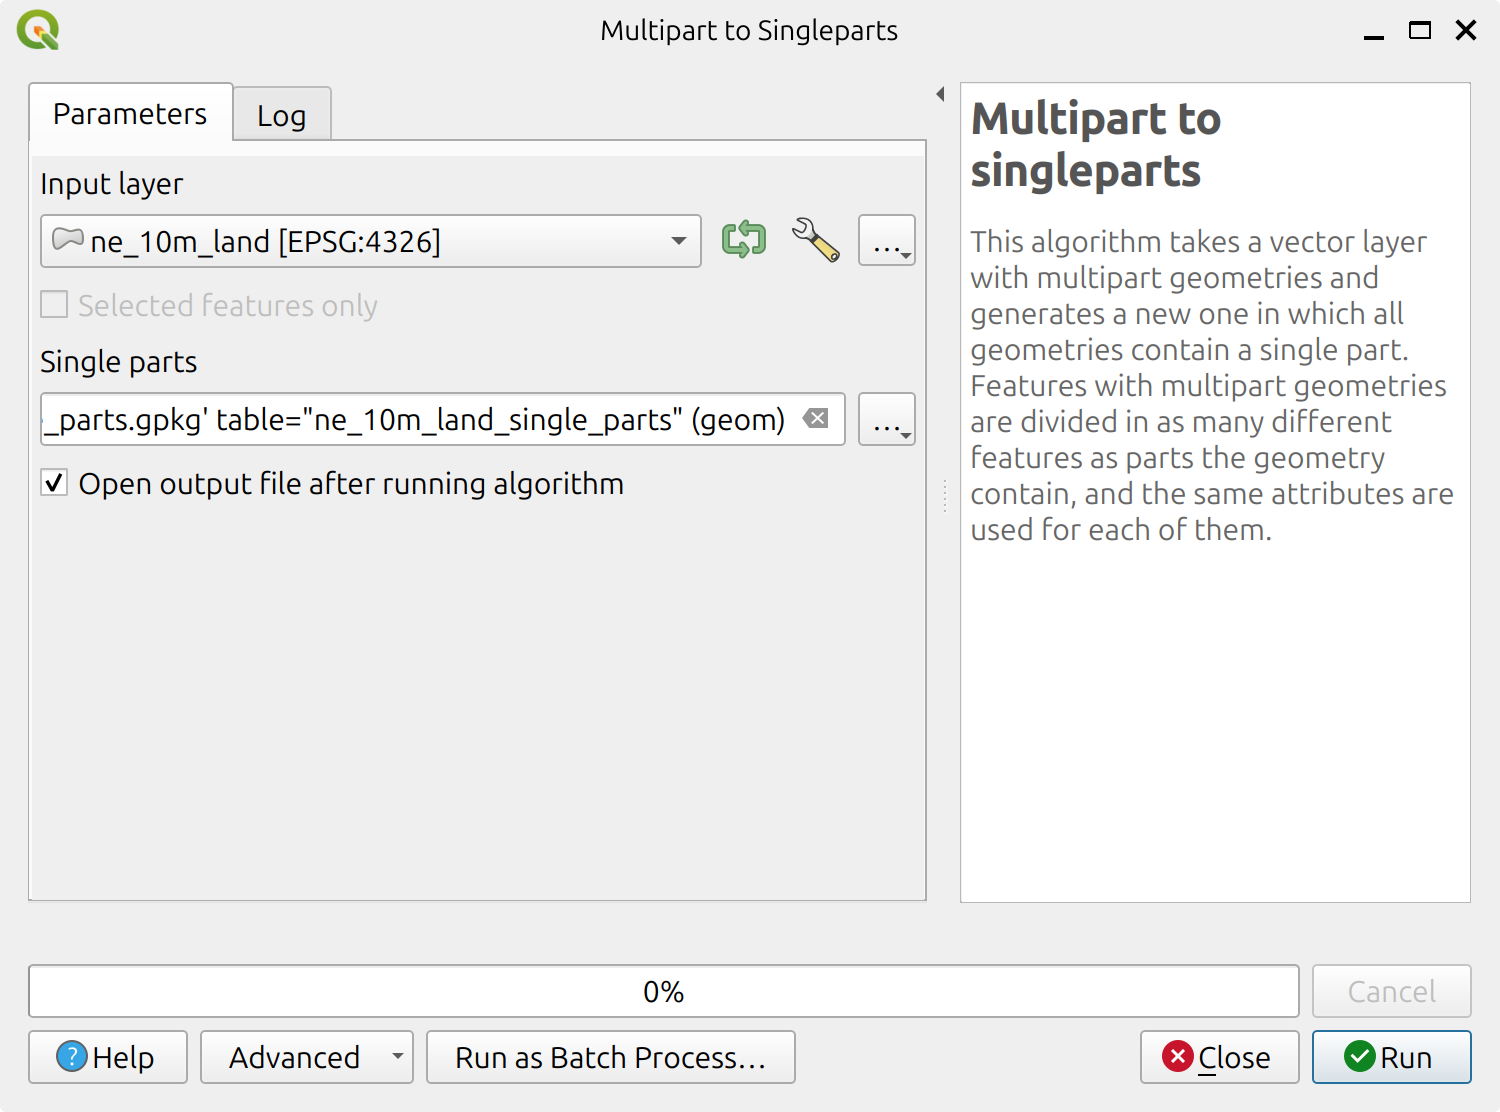1500x1112 pixels.
Task: Open advanced options with the wrench icon
Action: [x=814, y=240]
